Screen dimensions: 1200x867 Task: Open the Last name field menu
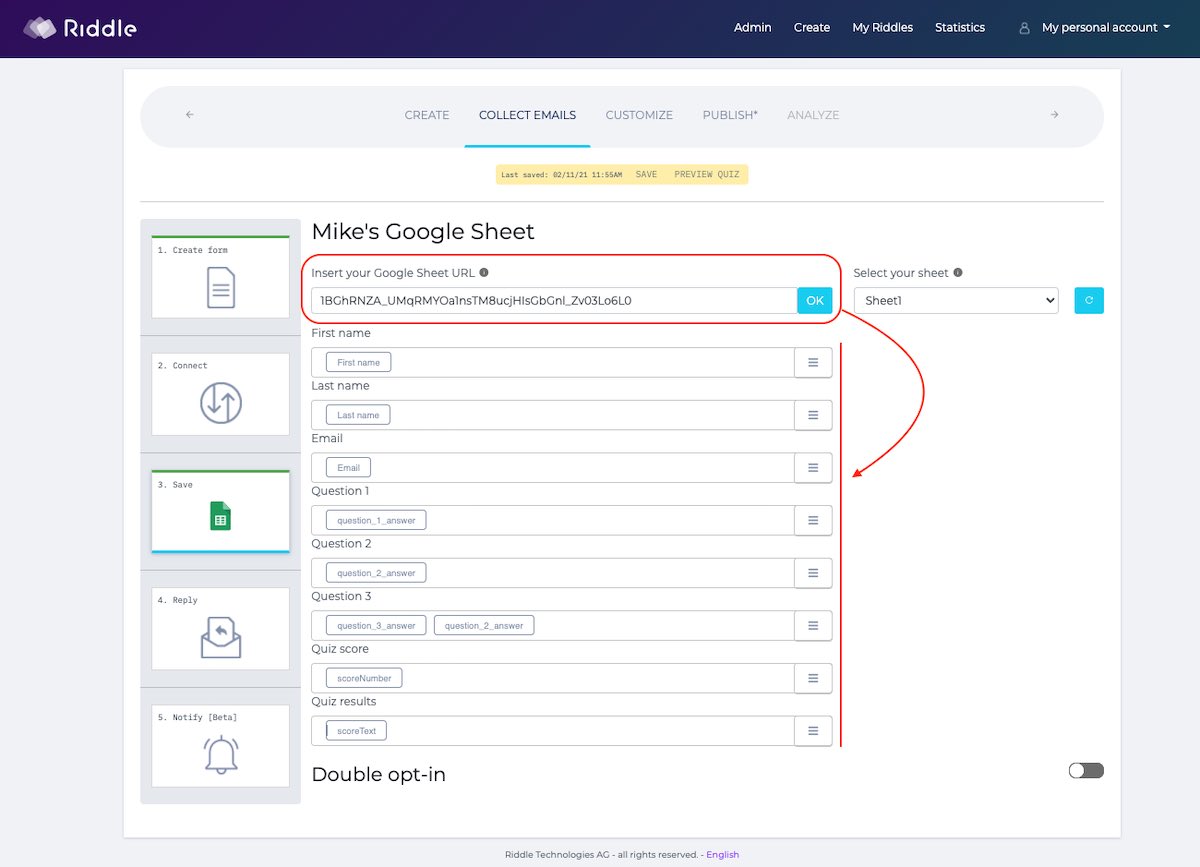click(813, 415)
